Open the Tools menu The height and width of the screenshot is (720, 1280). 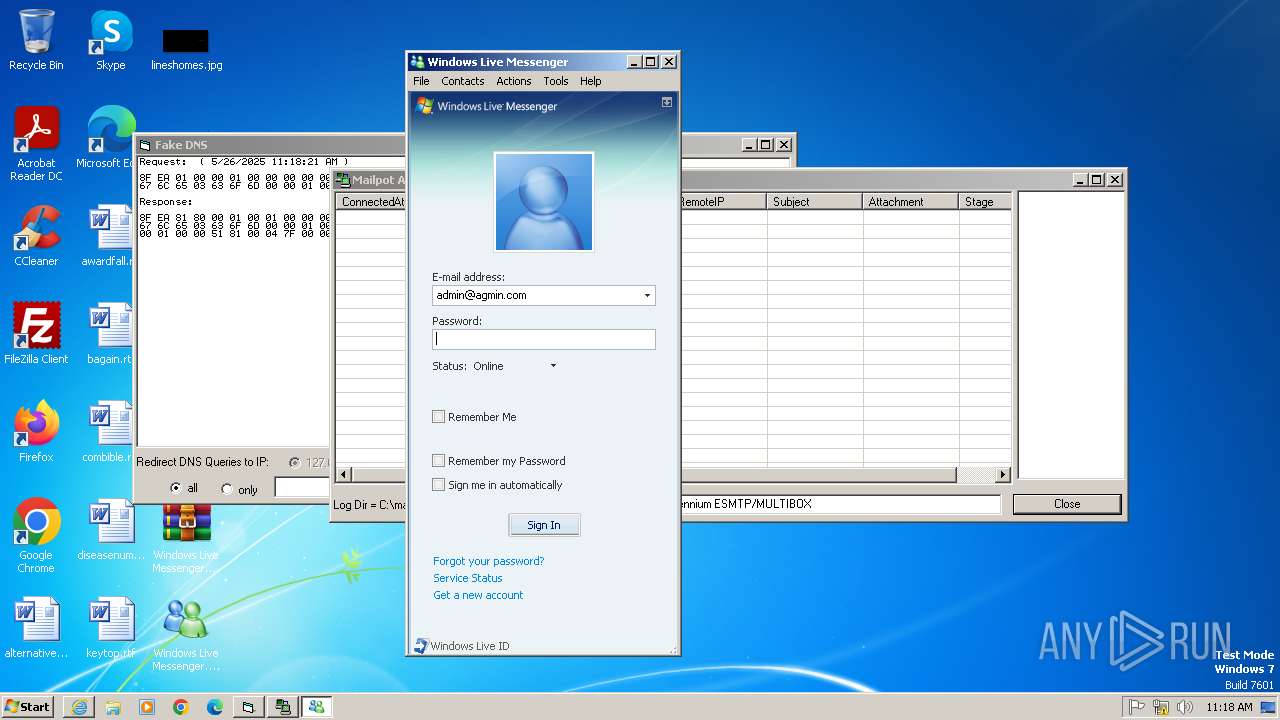coord(556,81)
